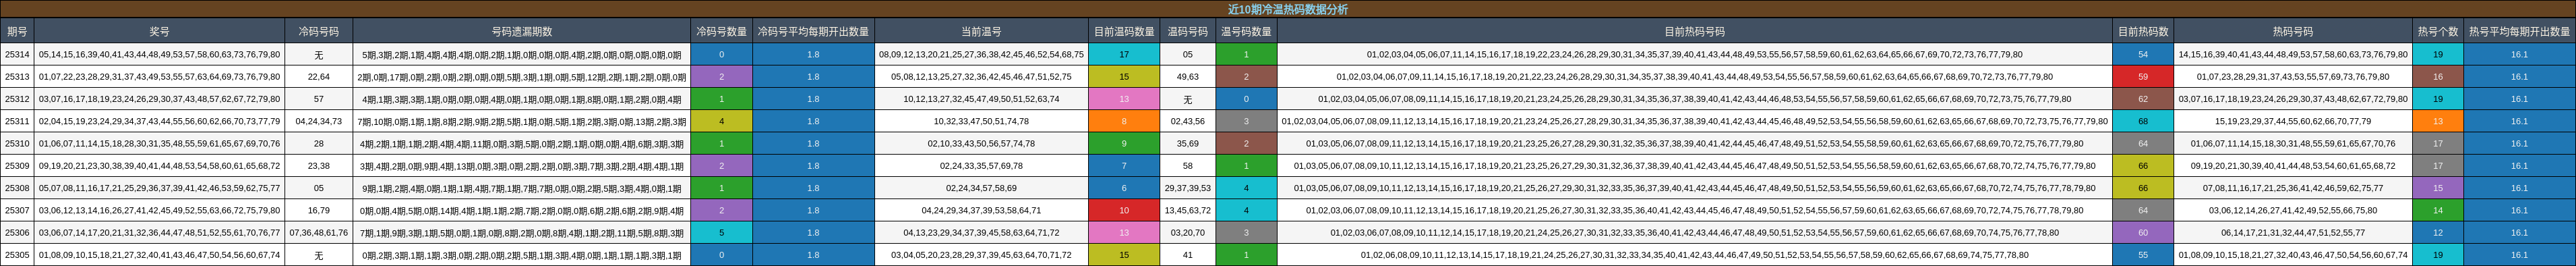
Task: Click the 冷码号平均每期开出数量 header
Action: coord(813,31)
